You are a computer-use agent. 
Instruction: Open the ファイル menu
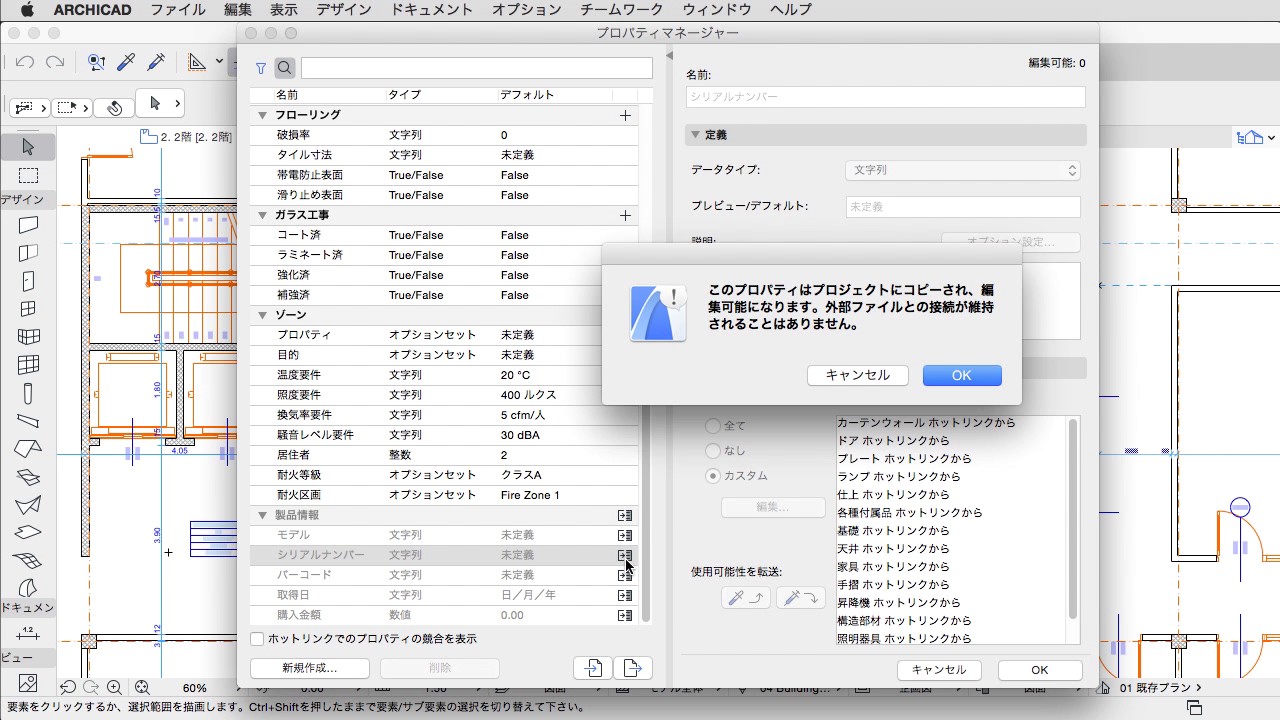pos(178,10)
